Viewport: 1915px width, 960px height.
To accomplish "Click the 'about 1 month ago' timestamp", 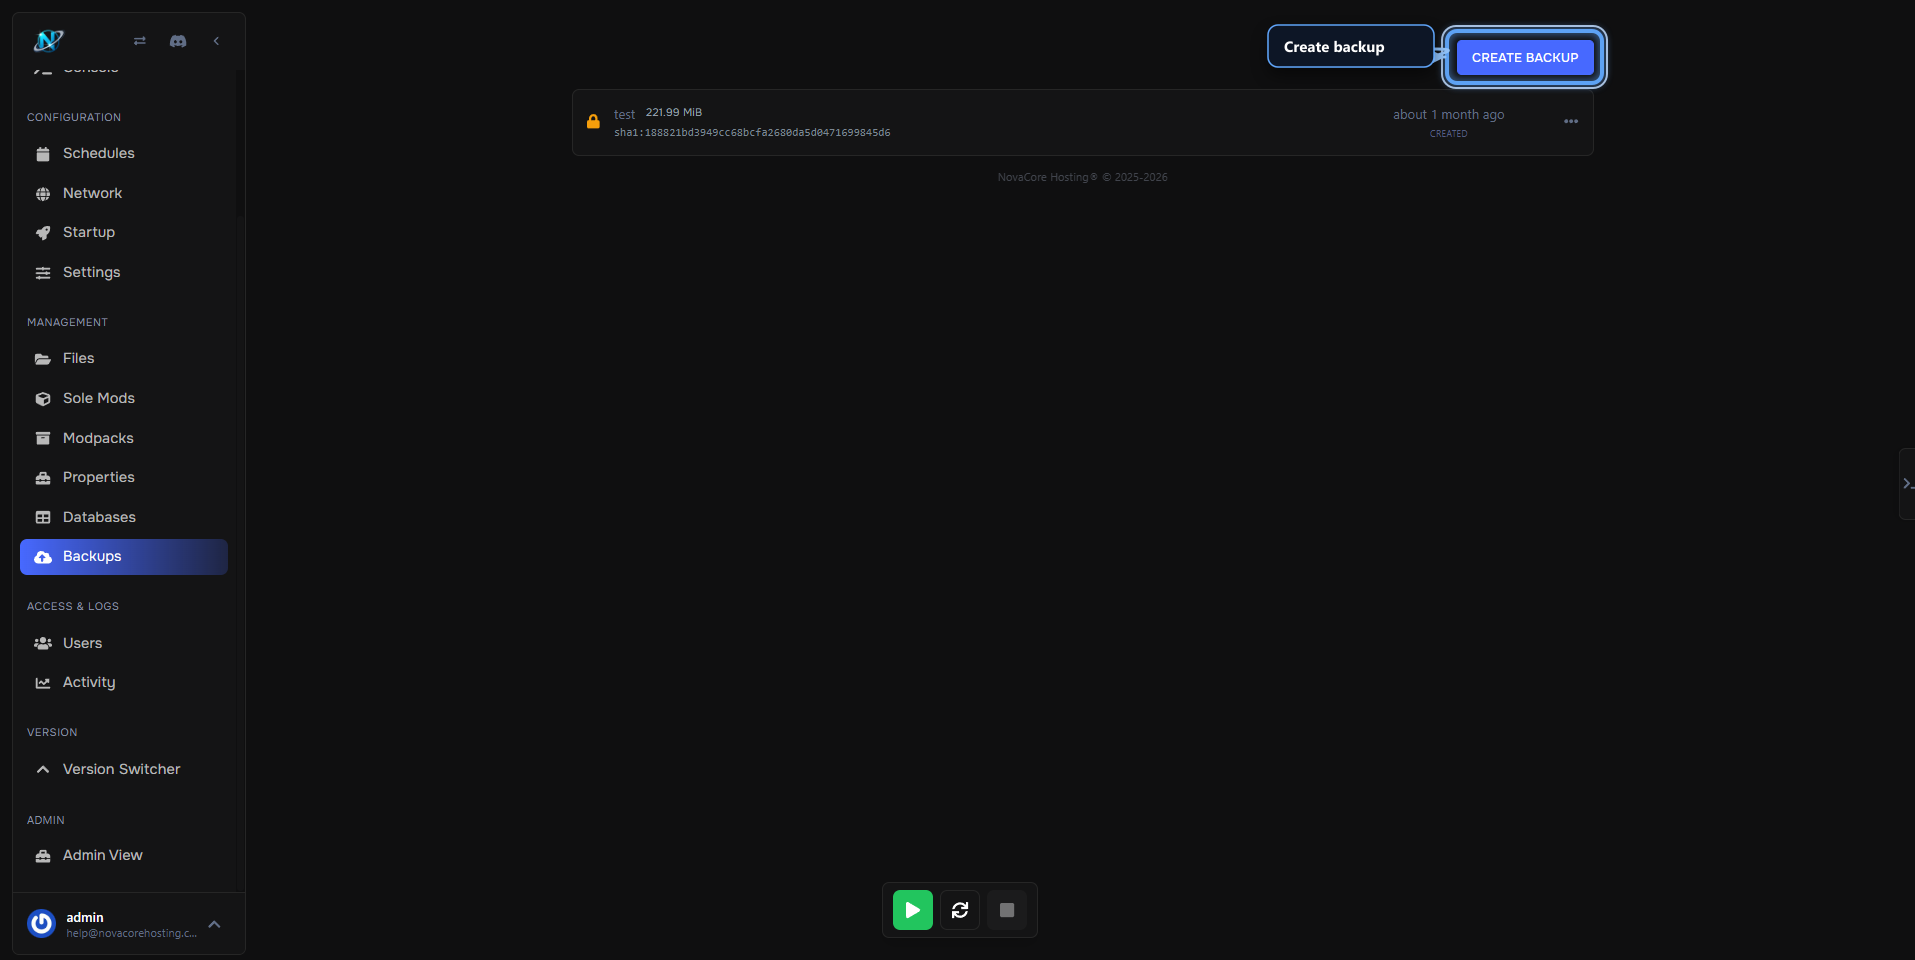I will click(1448, 114).
